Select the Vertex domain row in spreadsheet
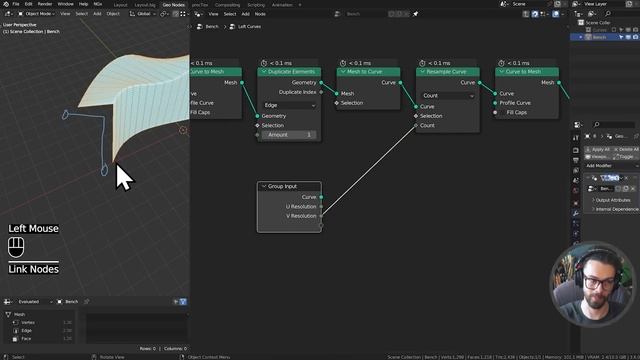The height and width of the screenshot is (360, 640). pos(42,322)
